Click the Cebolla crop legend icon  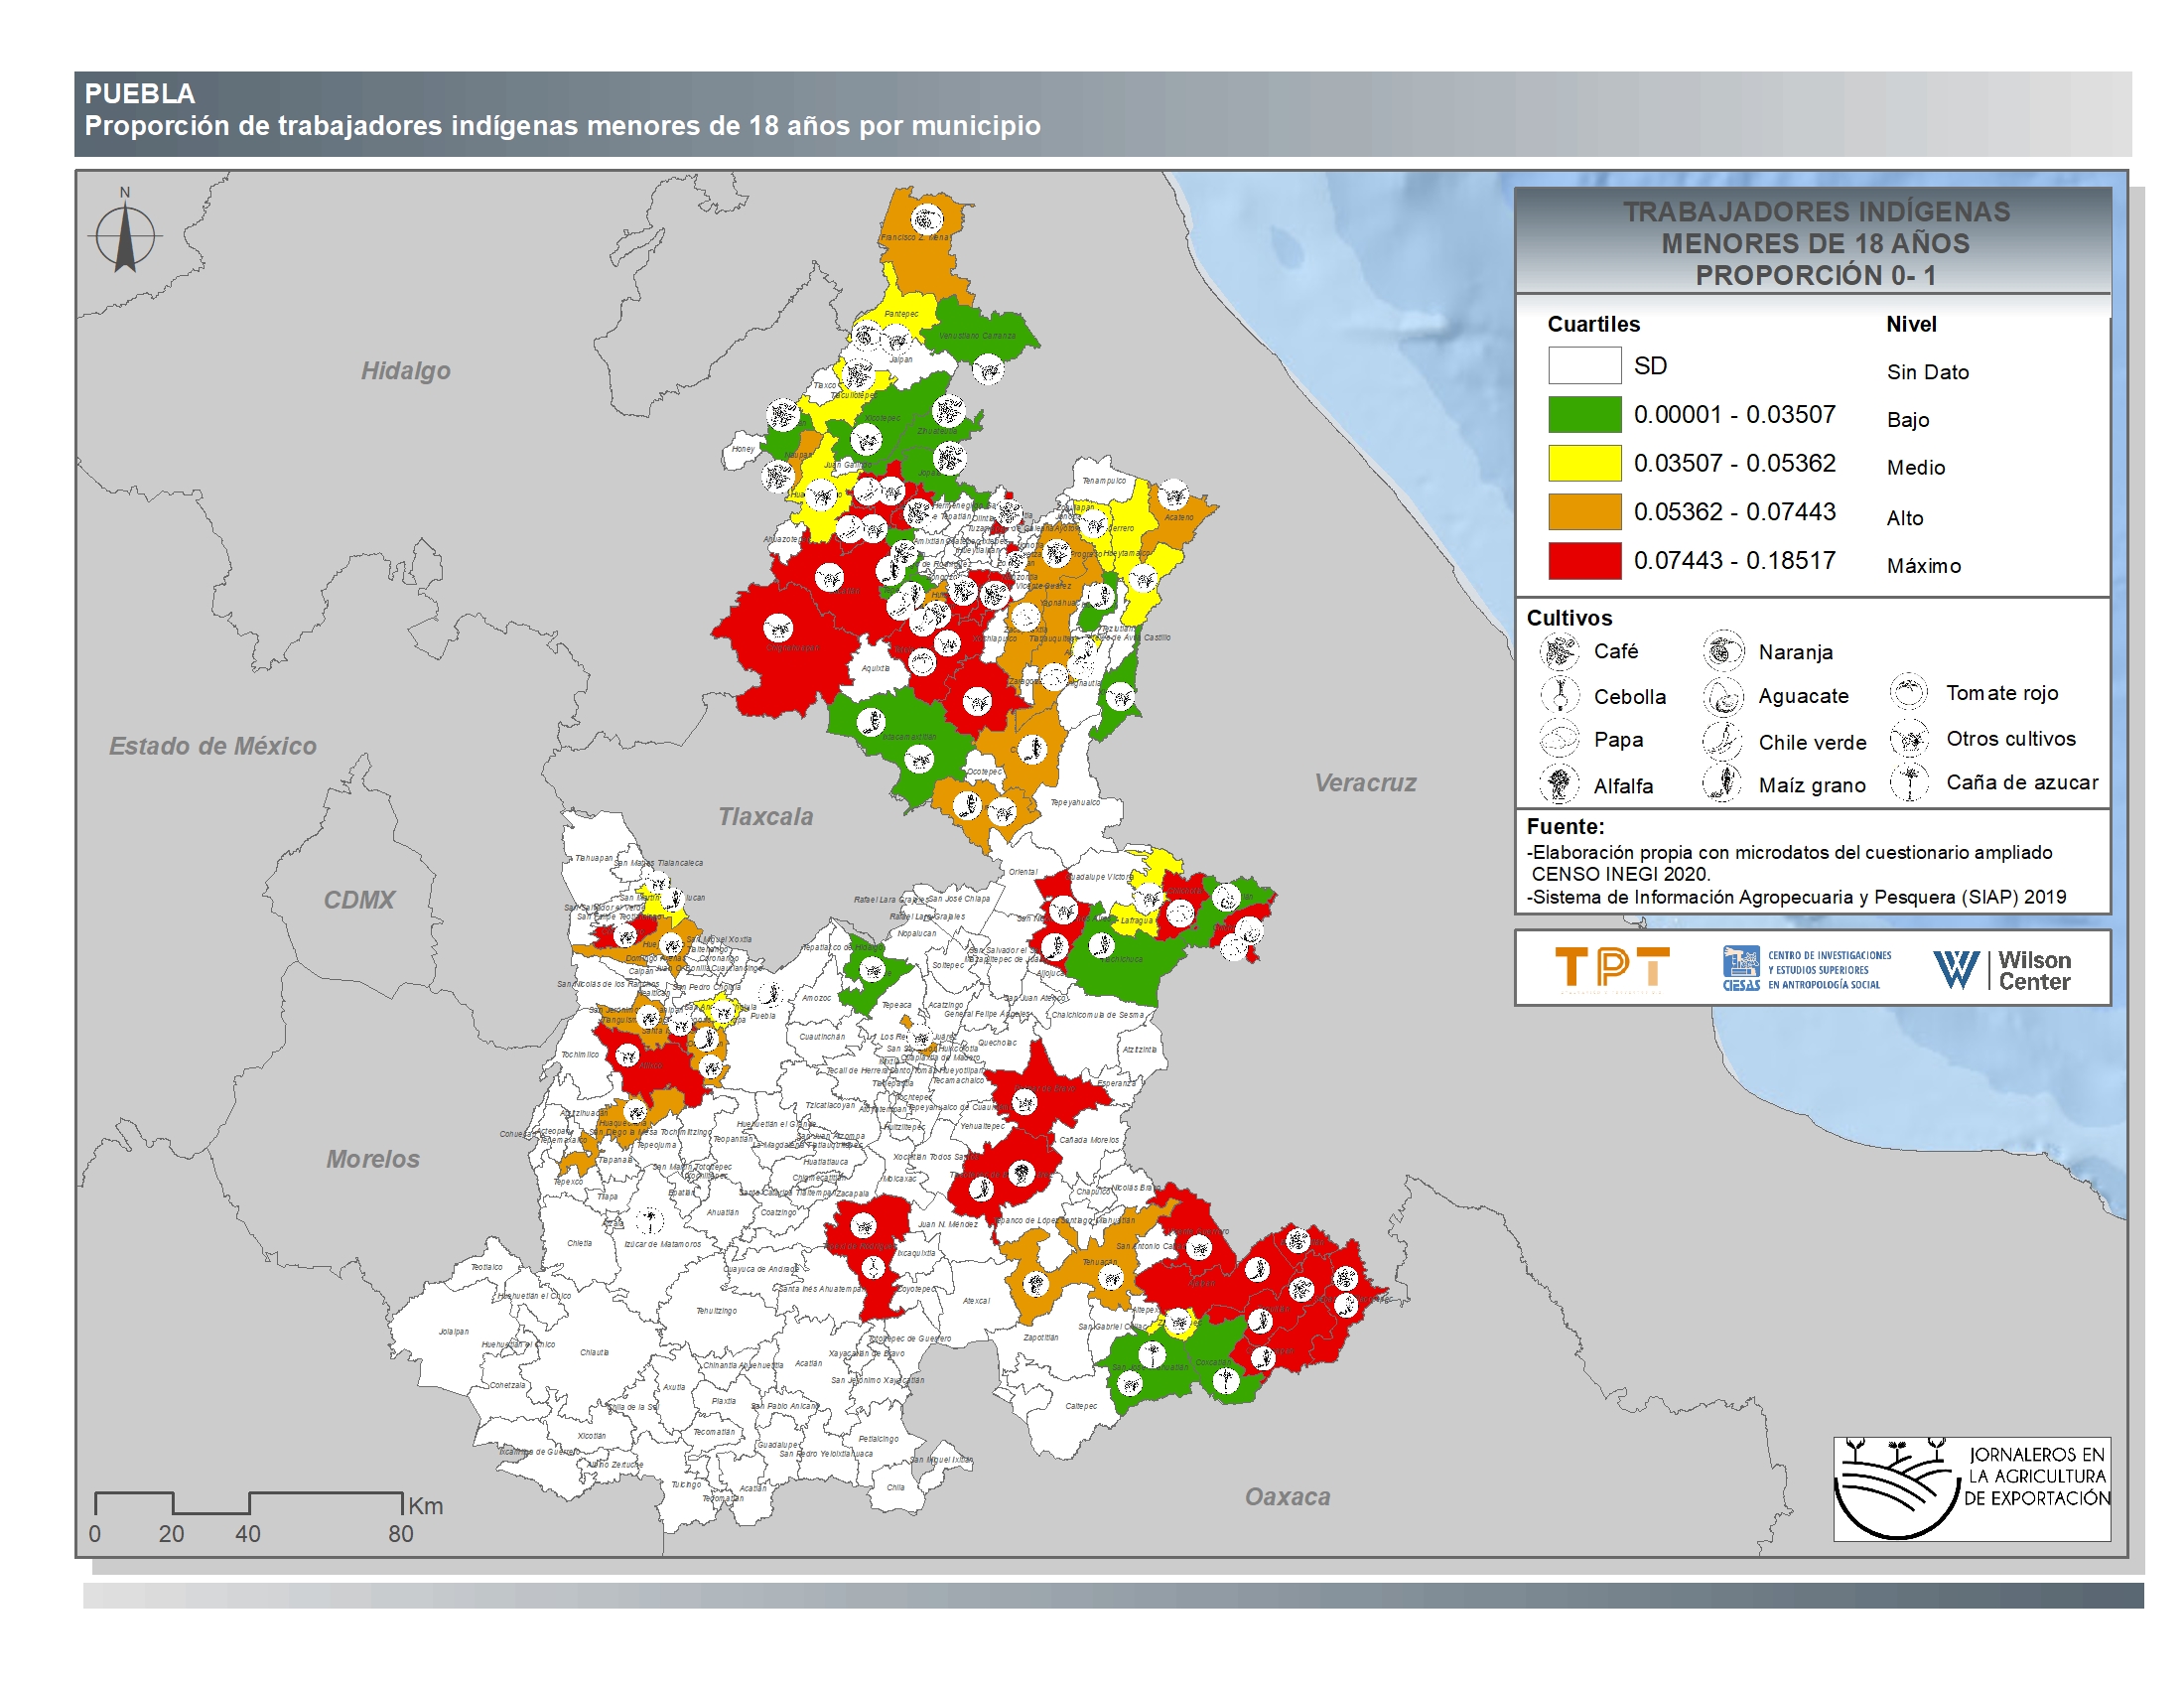pos(1559,695)
